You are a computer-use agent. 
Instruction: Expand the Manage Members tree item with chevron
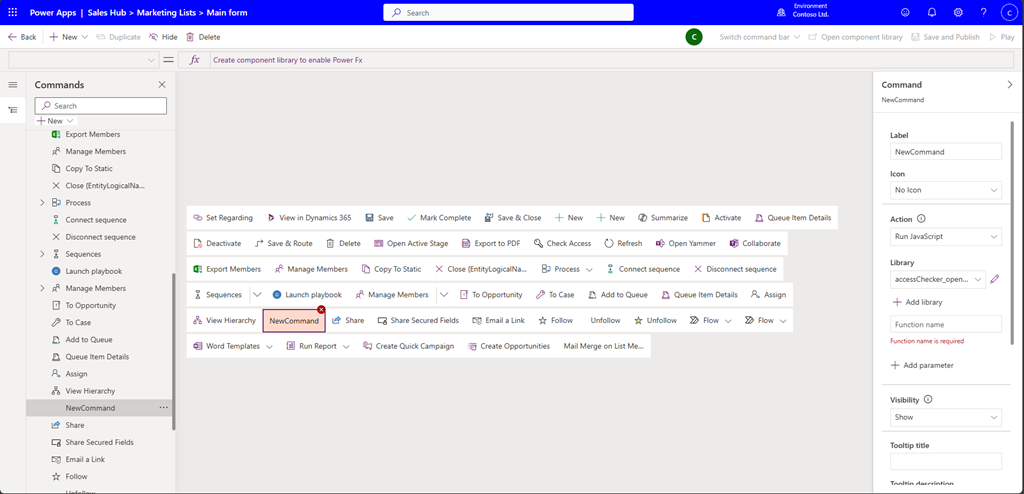tap(42, 288)
